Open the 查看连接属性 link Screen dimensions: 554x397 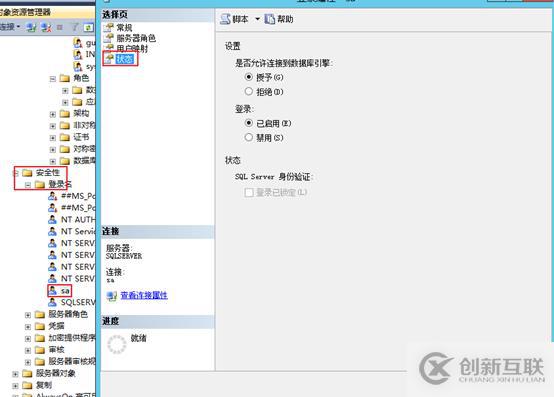(144, 295)
